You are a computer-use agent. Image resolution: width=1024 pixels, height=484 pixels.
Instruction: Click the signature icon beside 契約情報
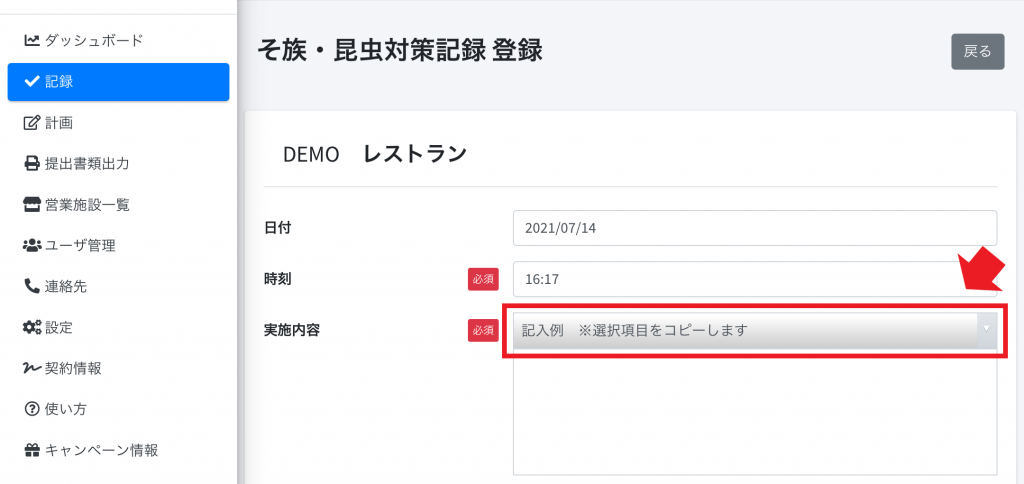click(32, 368)
